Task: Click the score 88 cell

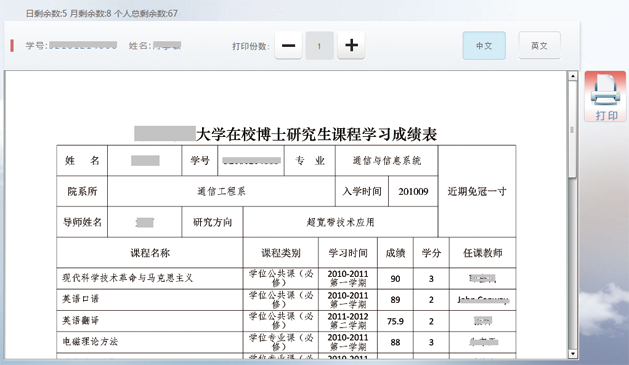Action: click(x=396, y=343)
